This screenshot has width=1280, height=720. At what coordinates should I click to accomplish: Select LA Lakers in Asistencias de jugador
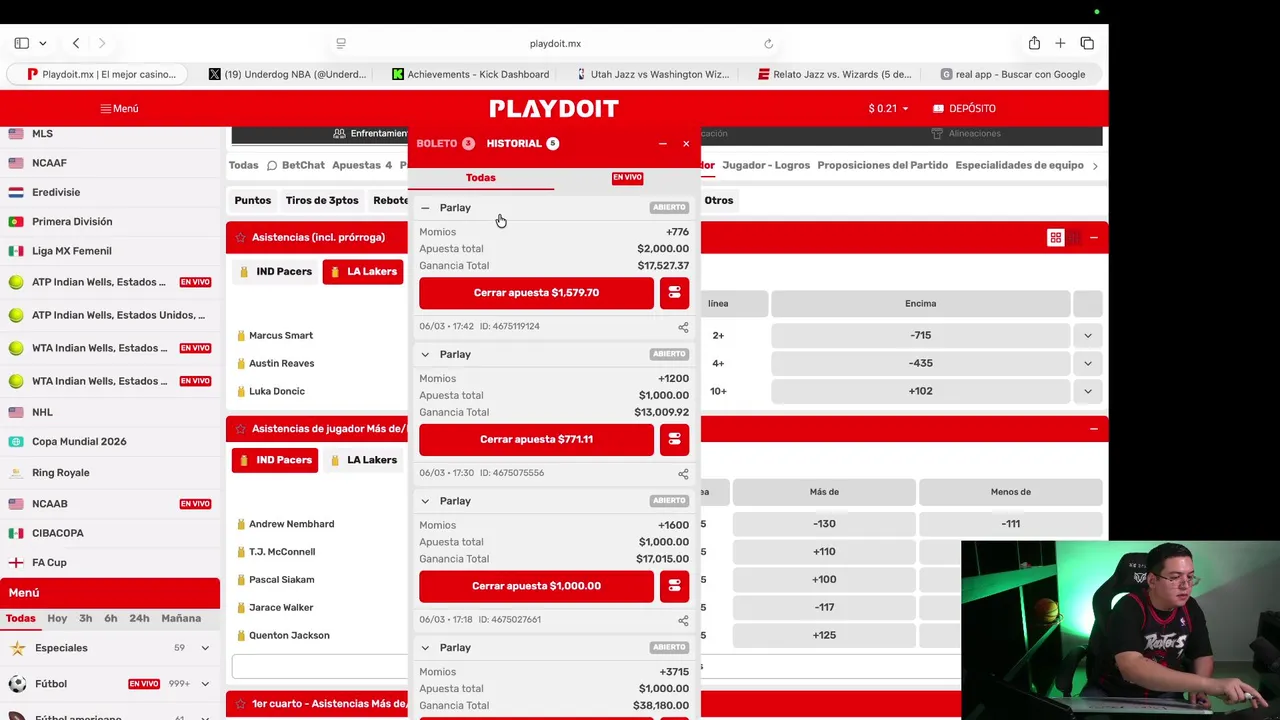coord(364,460)
